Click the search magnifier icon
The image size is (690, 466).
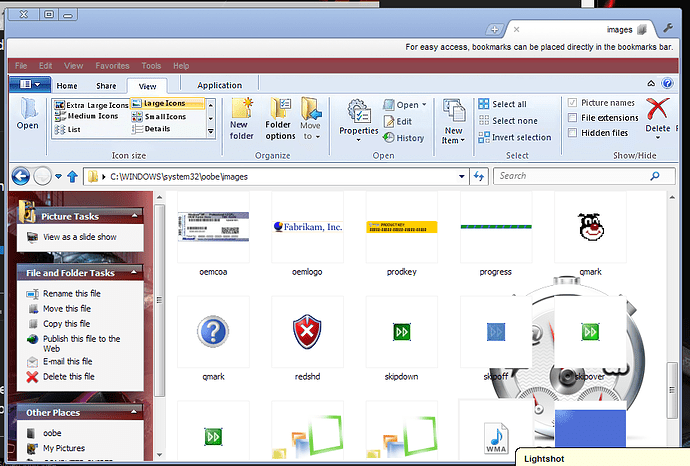point(655,176)
